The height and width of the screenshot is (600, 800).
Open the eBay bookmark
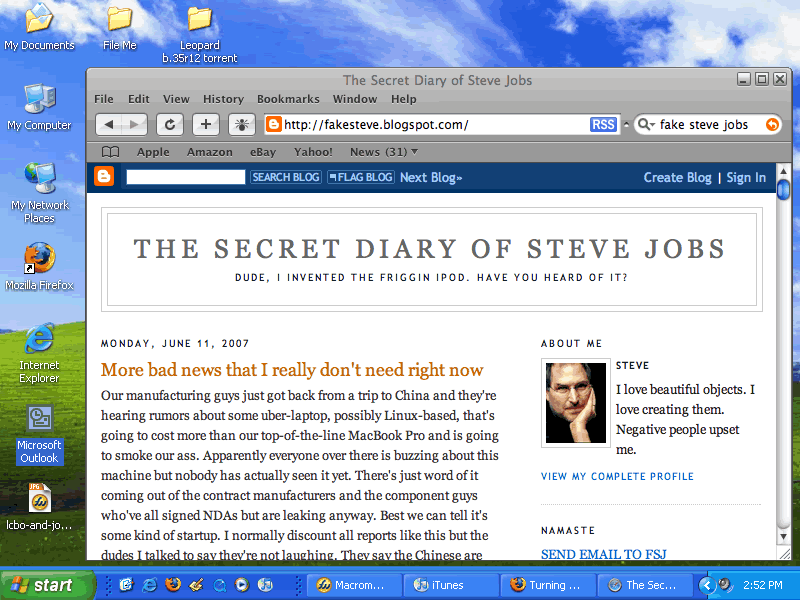(x=263, y=152)
